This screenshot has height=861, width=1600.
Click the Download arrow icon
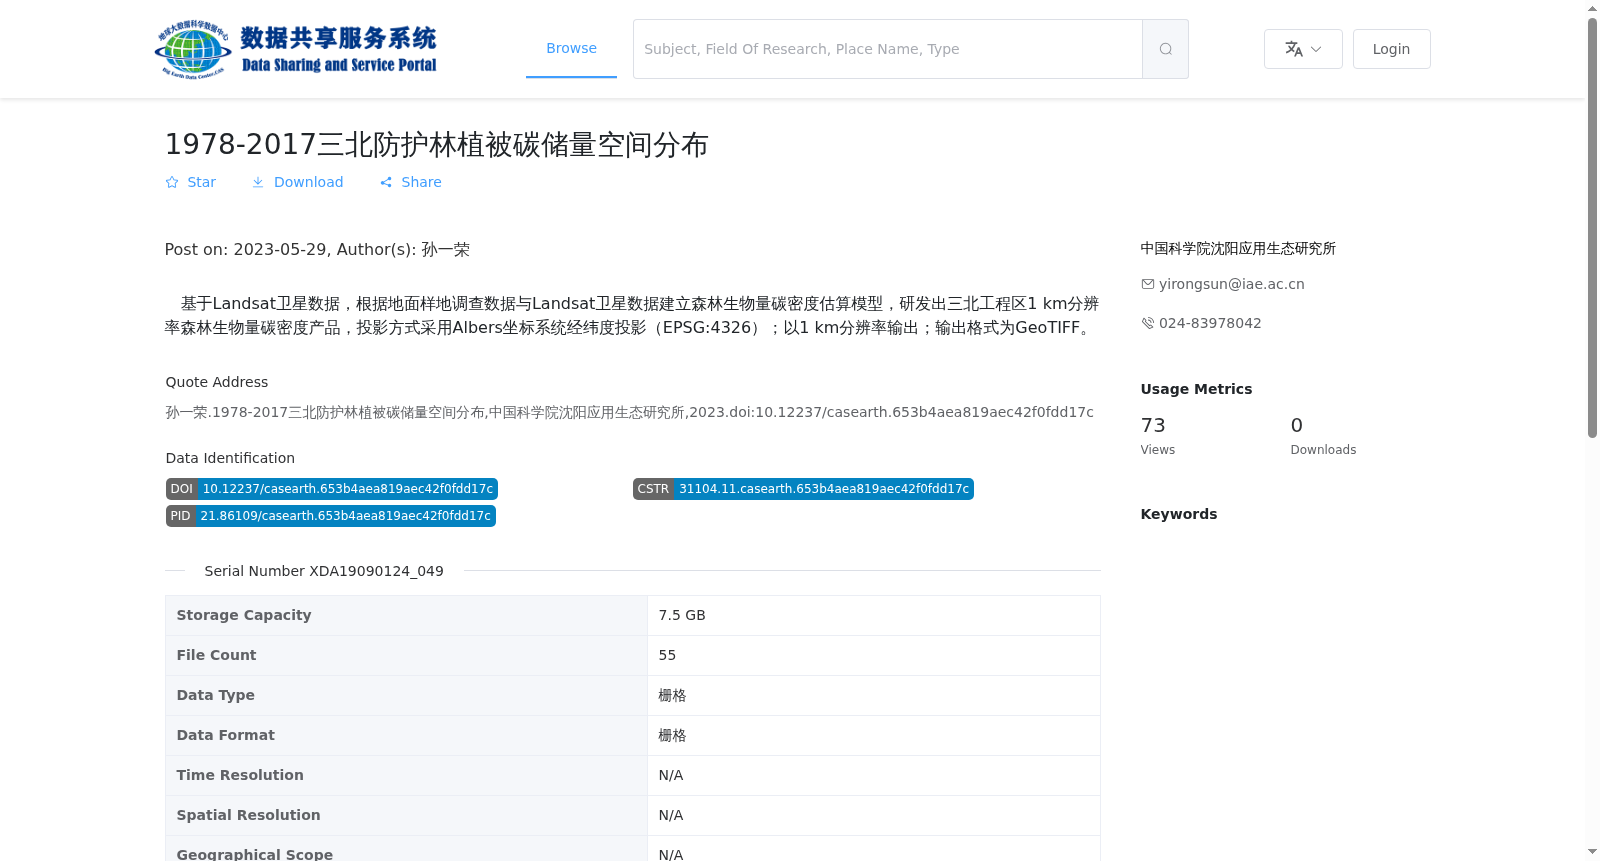click(258, 182)
